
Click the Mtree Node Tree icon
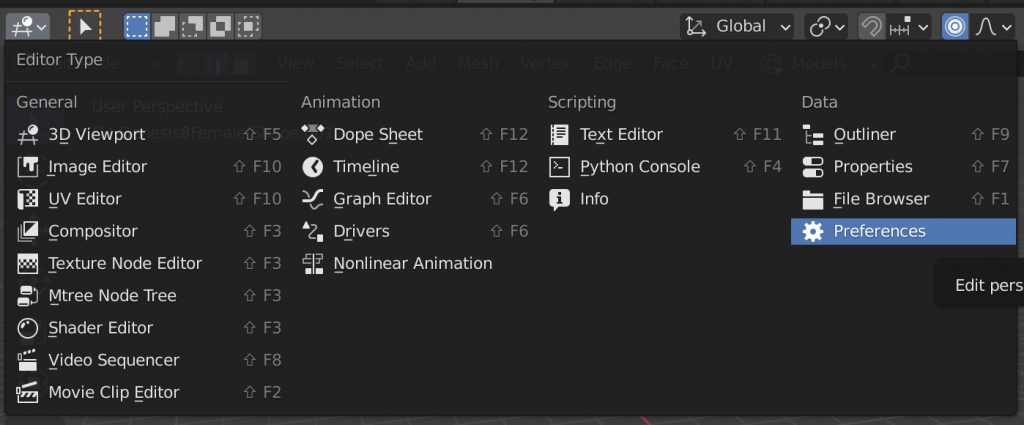tap(27, 296)
